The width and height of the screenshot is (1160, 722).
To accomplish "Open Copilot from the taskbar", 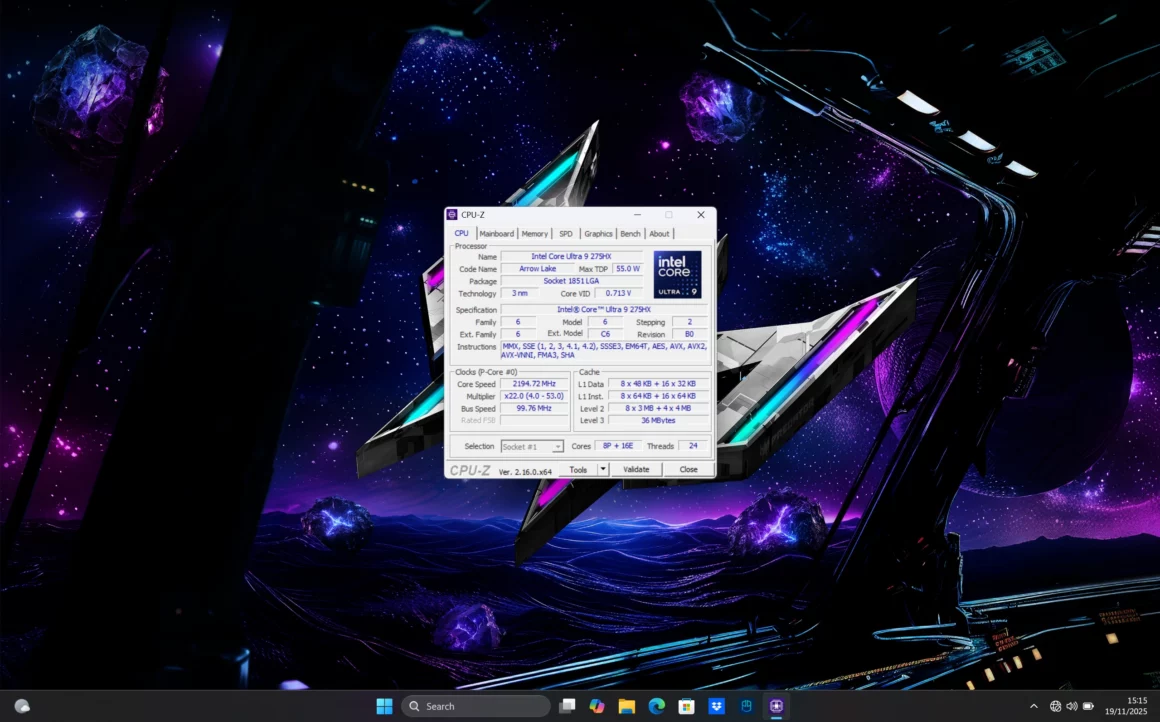I will (x=597, y=705).
